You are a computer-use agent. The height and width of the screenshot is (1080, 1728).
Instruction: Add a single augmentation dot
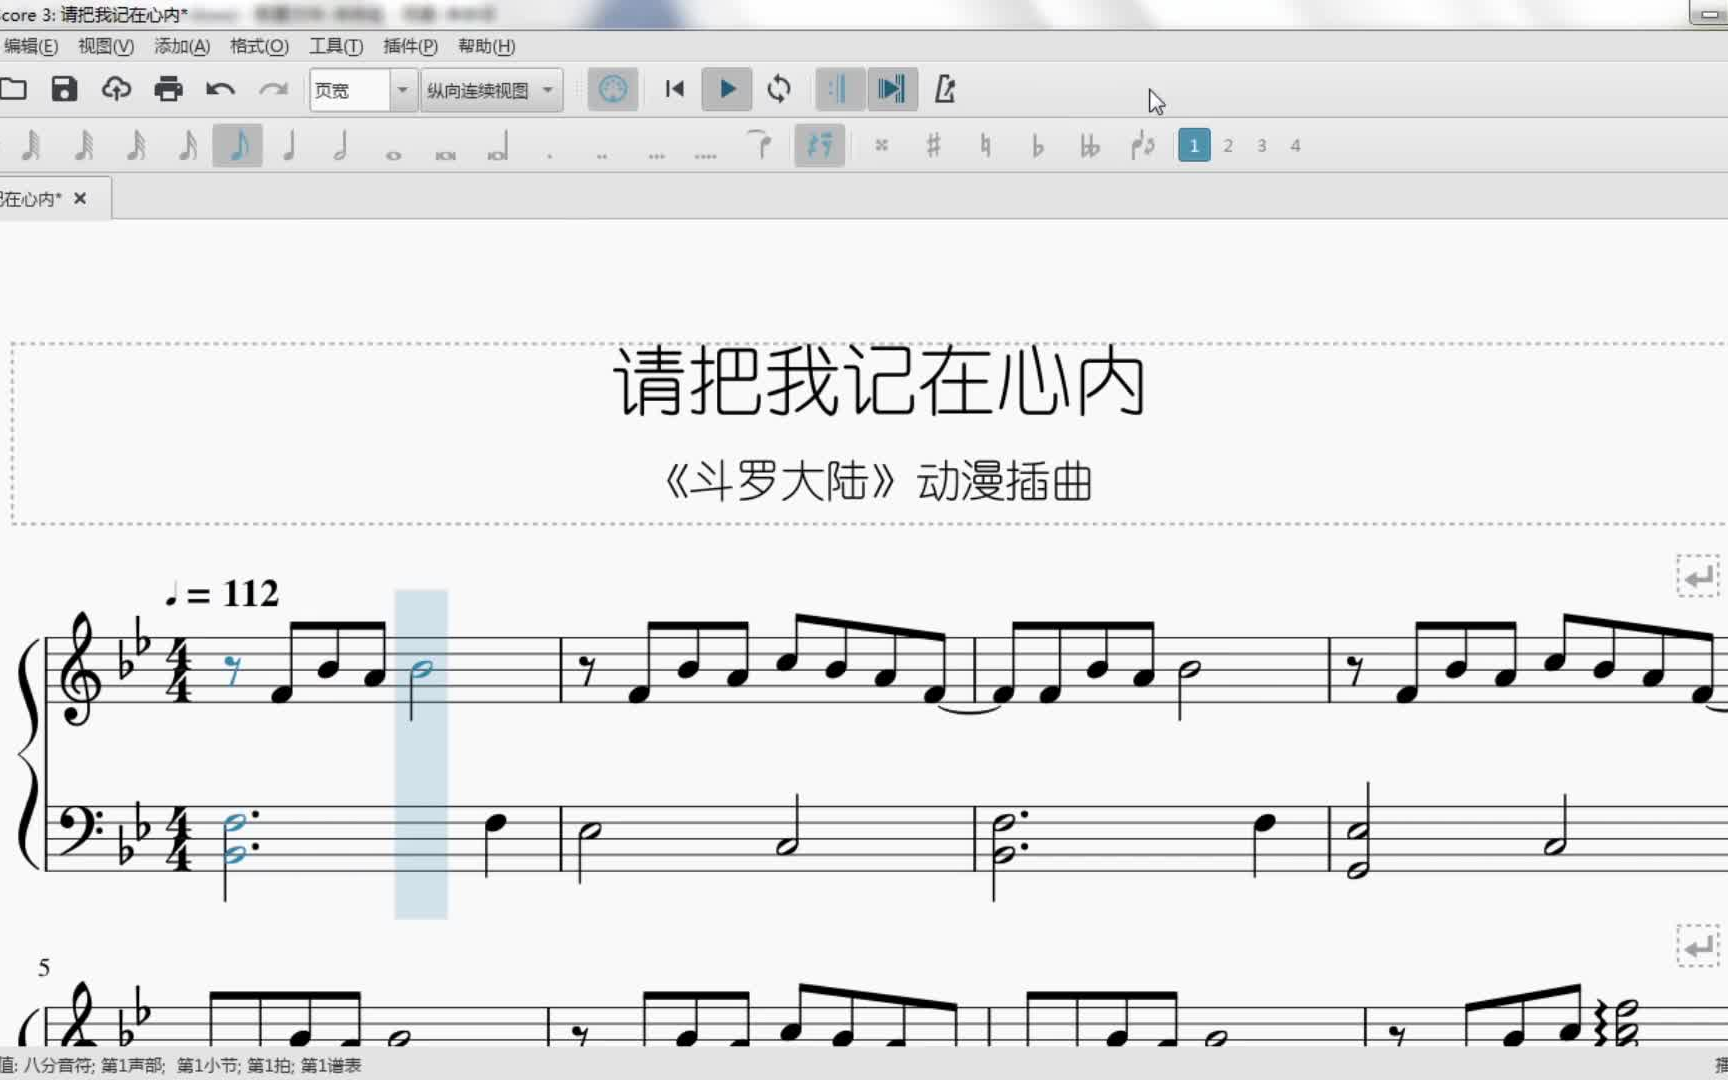(x=550, y=154)
